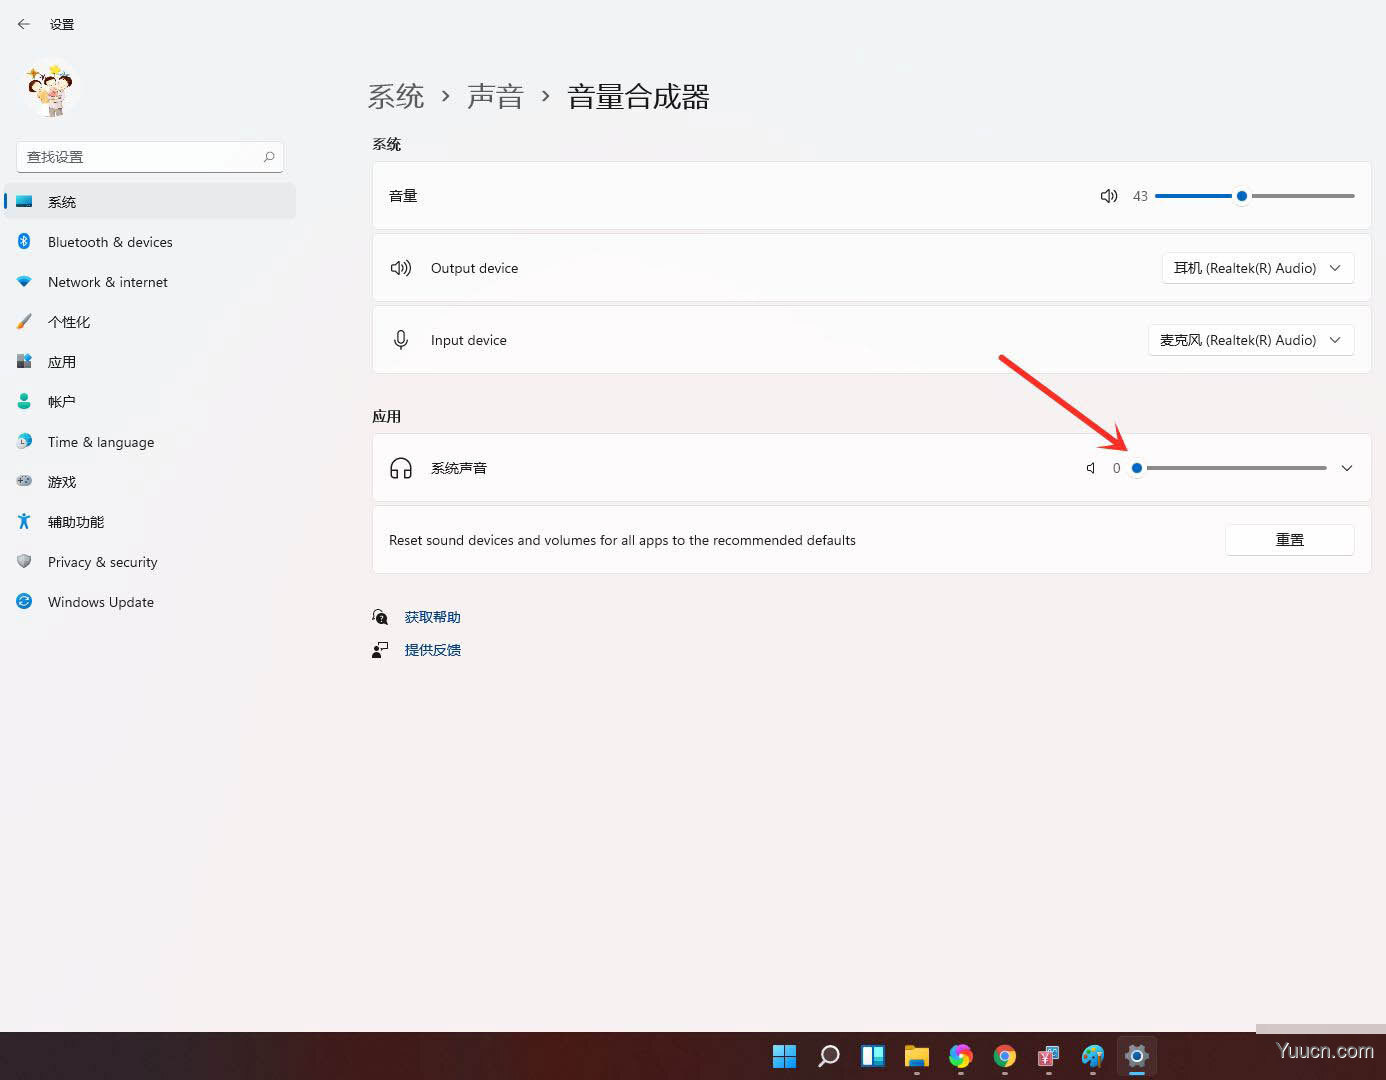Click the system volume value 43
1386x1080 pixels.
click(1140, 196)
